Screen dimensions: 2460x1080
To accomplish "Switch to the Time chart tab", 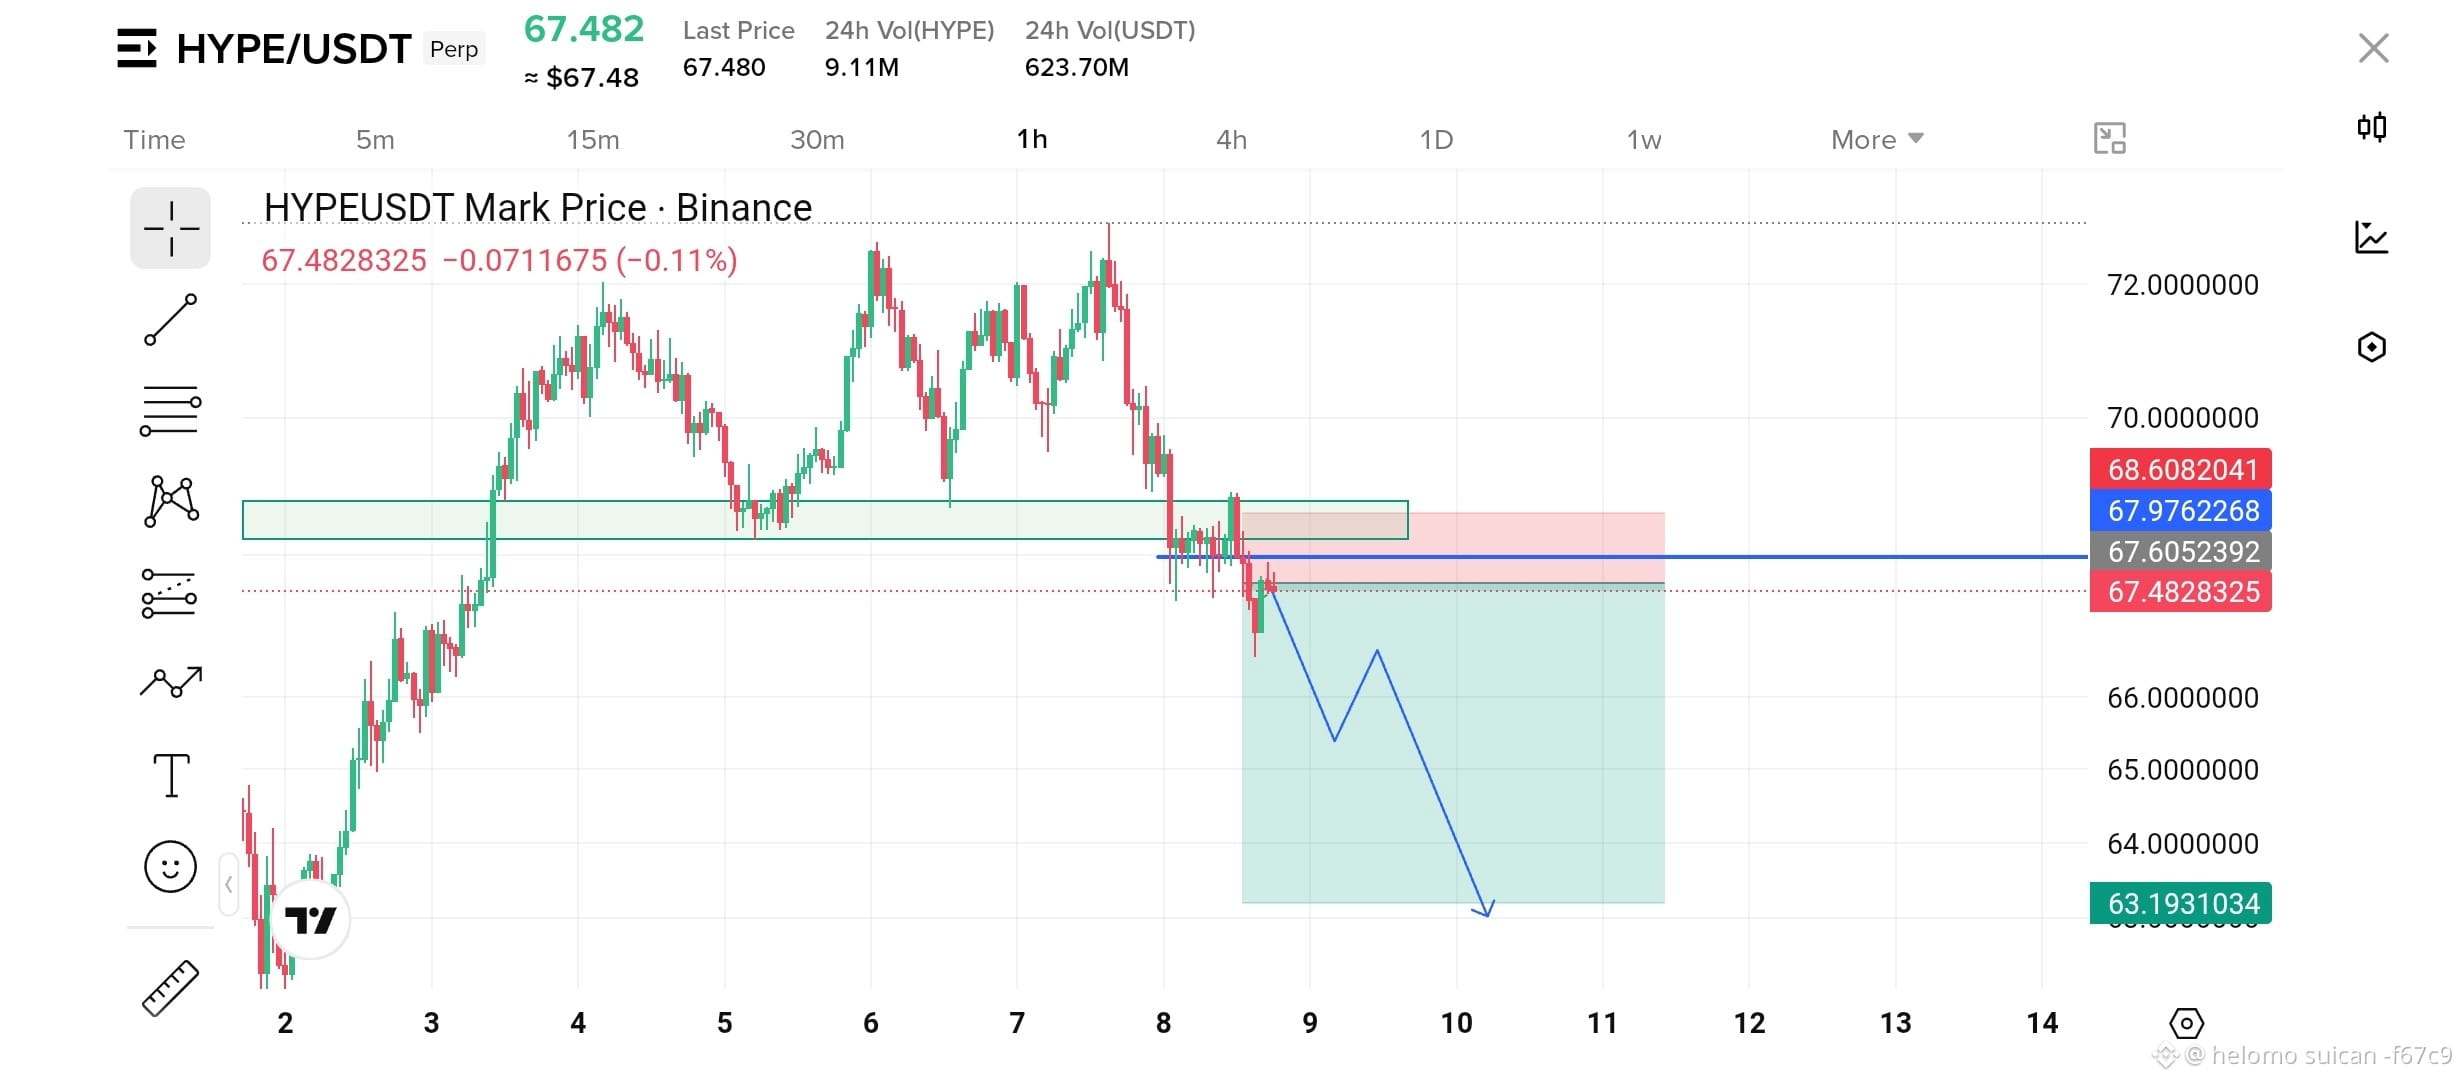I will point(155,139).
